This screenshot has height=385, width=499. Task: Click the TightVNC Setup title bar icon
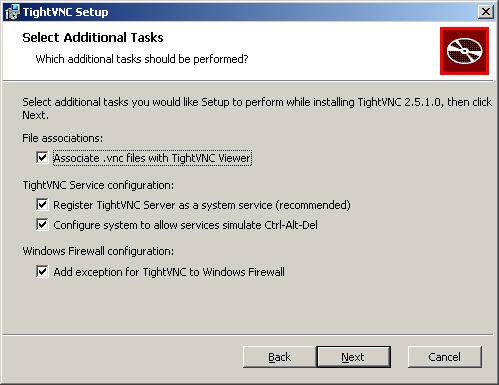(13, 12)
